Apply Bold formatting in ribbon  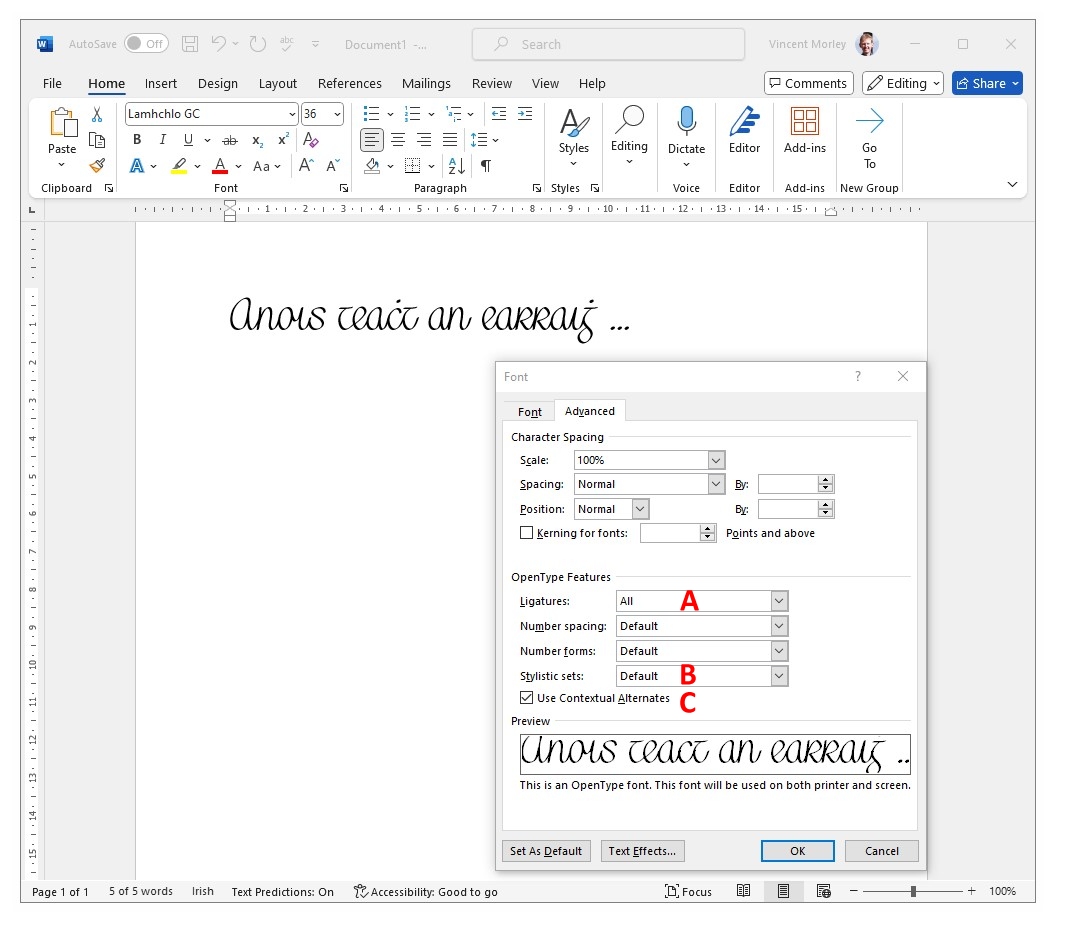[x=137, y=140]
